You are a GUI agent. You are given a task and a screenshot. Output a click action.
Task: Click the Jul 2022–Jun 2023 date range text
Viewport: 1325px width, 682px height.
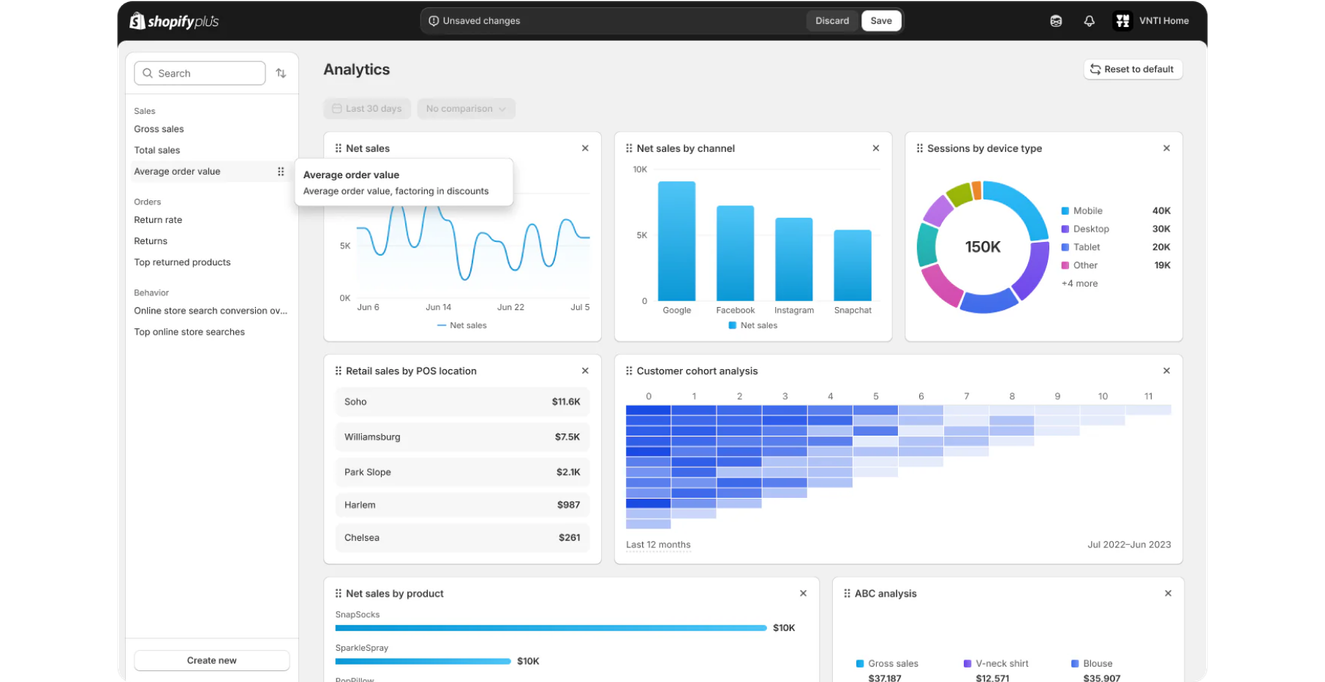pyautogui.click(x=1129, y=545)
